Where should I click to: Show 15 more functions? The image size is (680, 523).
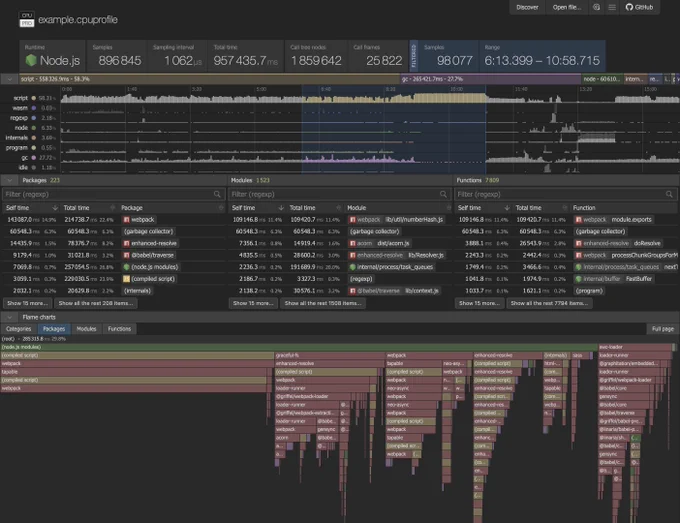coord(479,303)
